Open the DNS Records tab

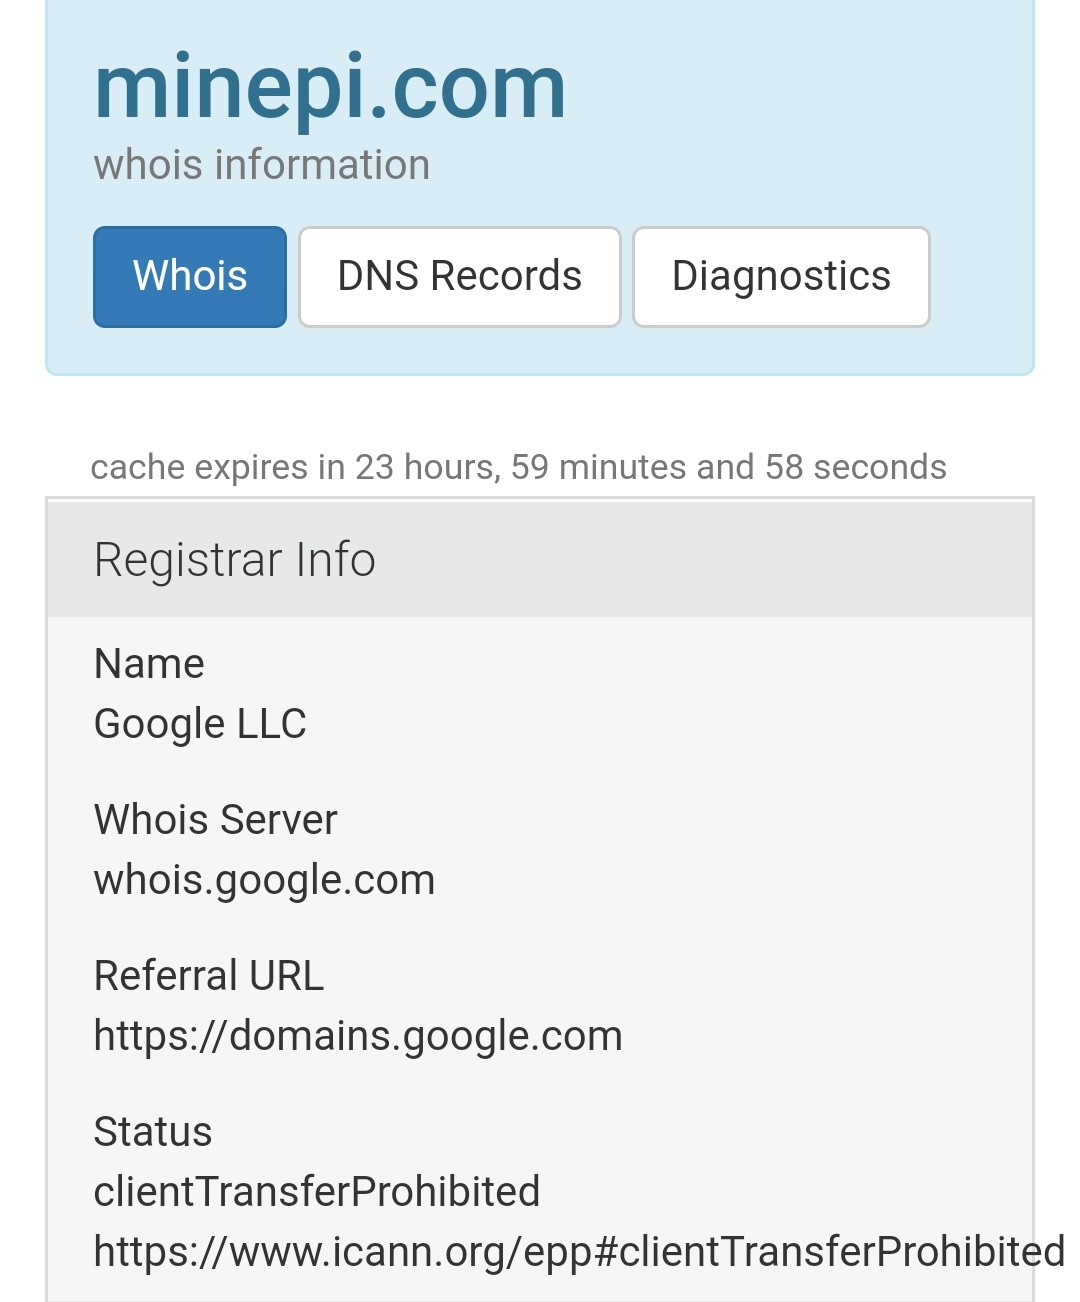[x=460, y=277]
